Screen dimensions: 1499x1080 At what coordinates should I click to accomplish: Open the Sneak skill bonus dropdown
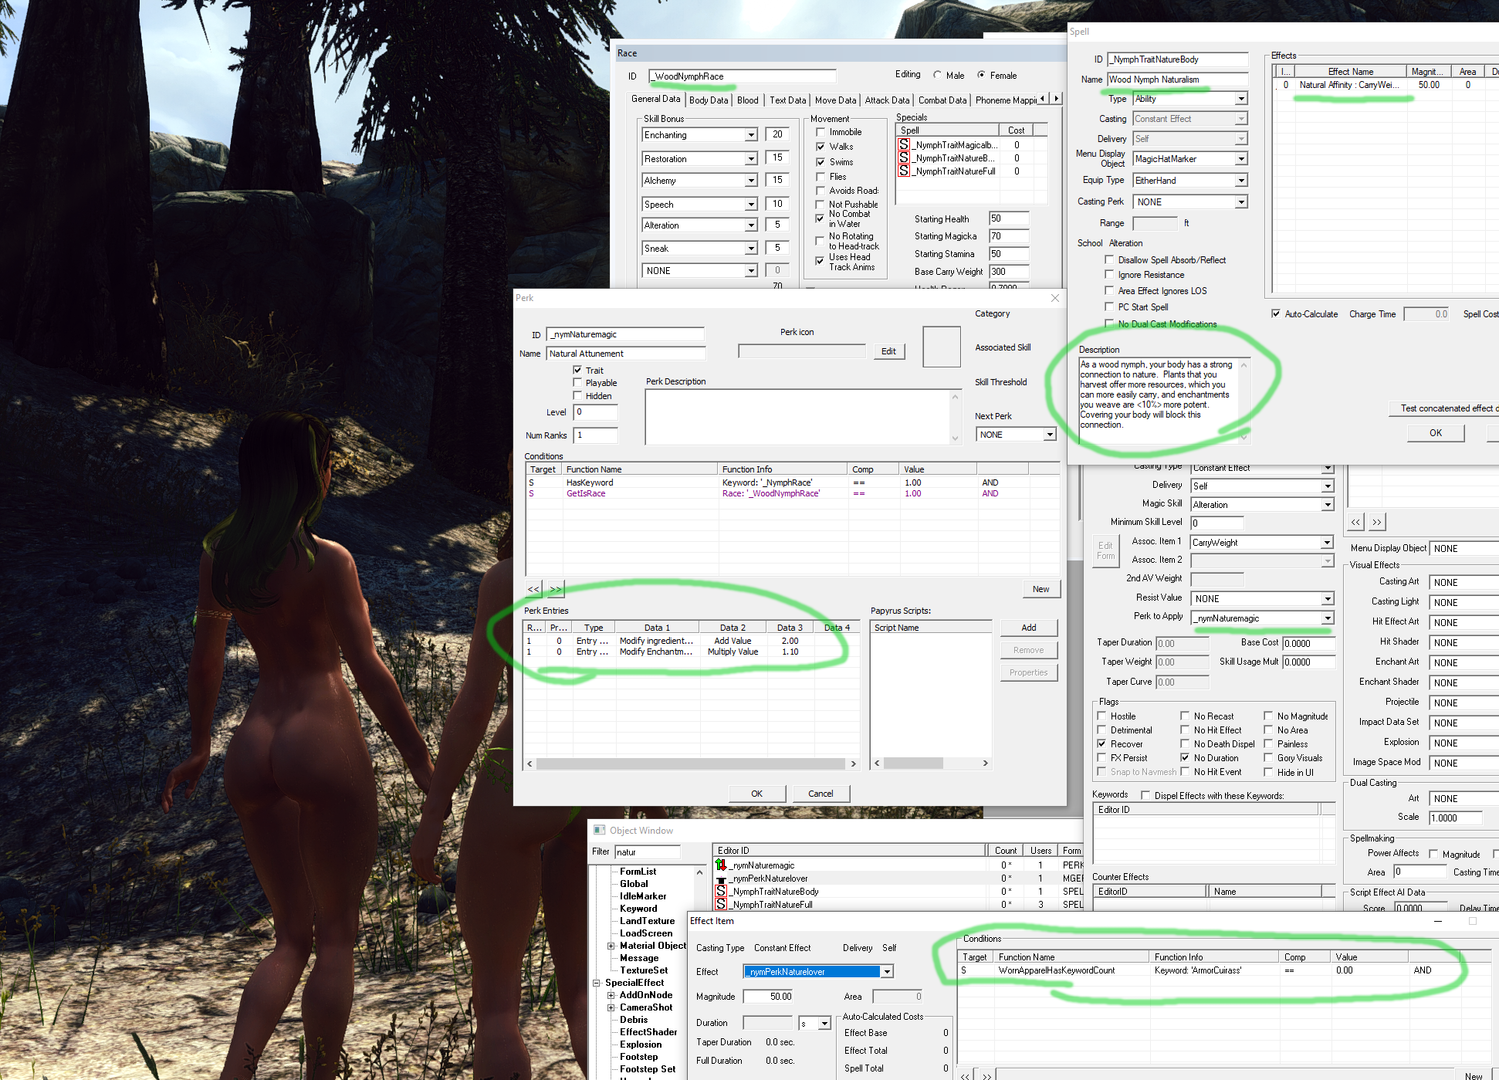pyautogui.click(x=751, y=248)
